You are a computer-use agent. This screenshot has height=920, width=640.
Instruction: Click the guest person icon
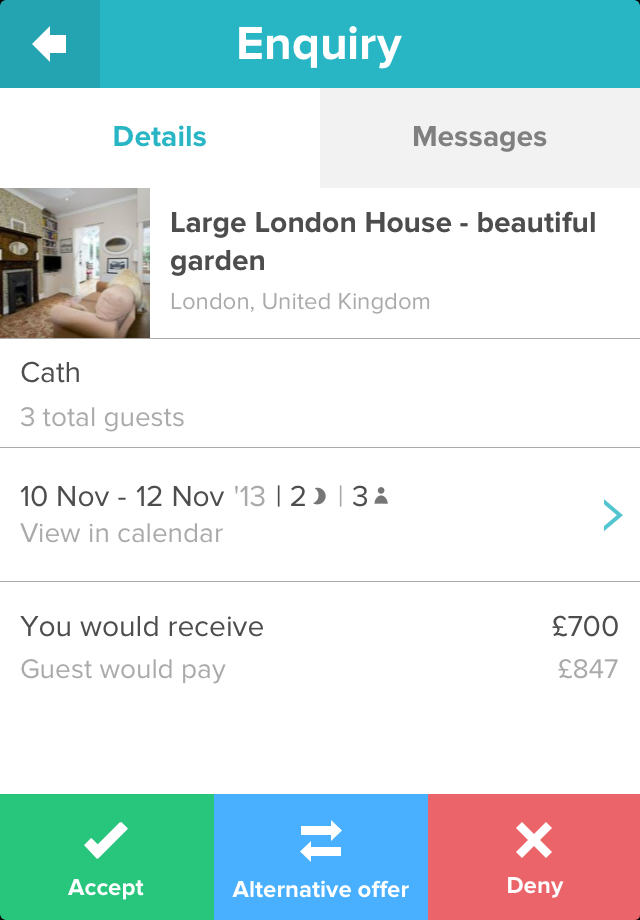[x=381, y=496]
